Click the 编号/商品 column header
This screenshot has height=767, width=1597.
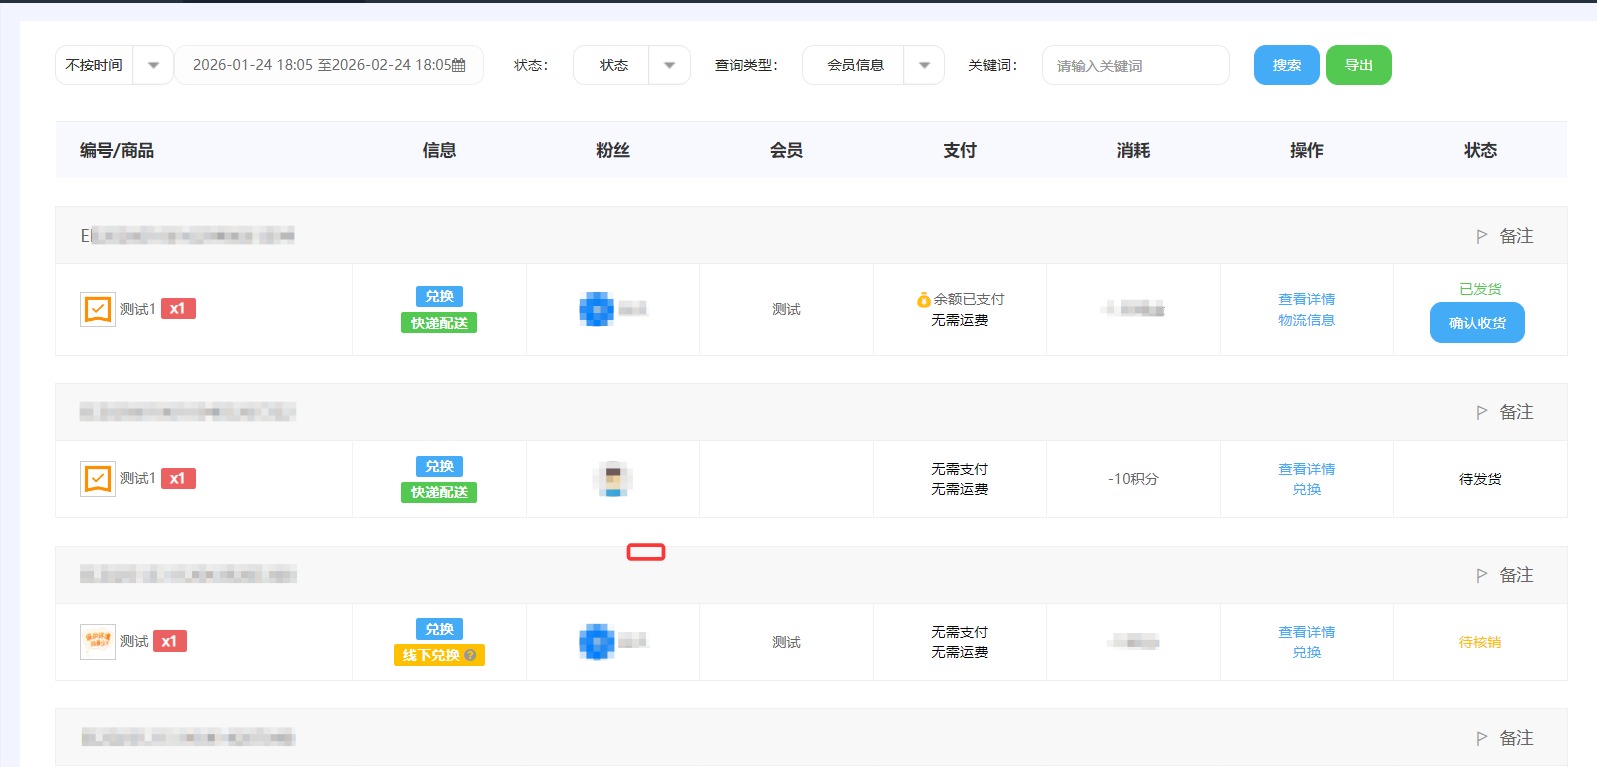pyautogui.click(x=117, y=150)
